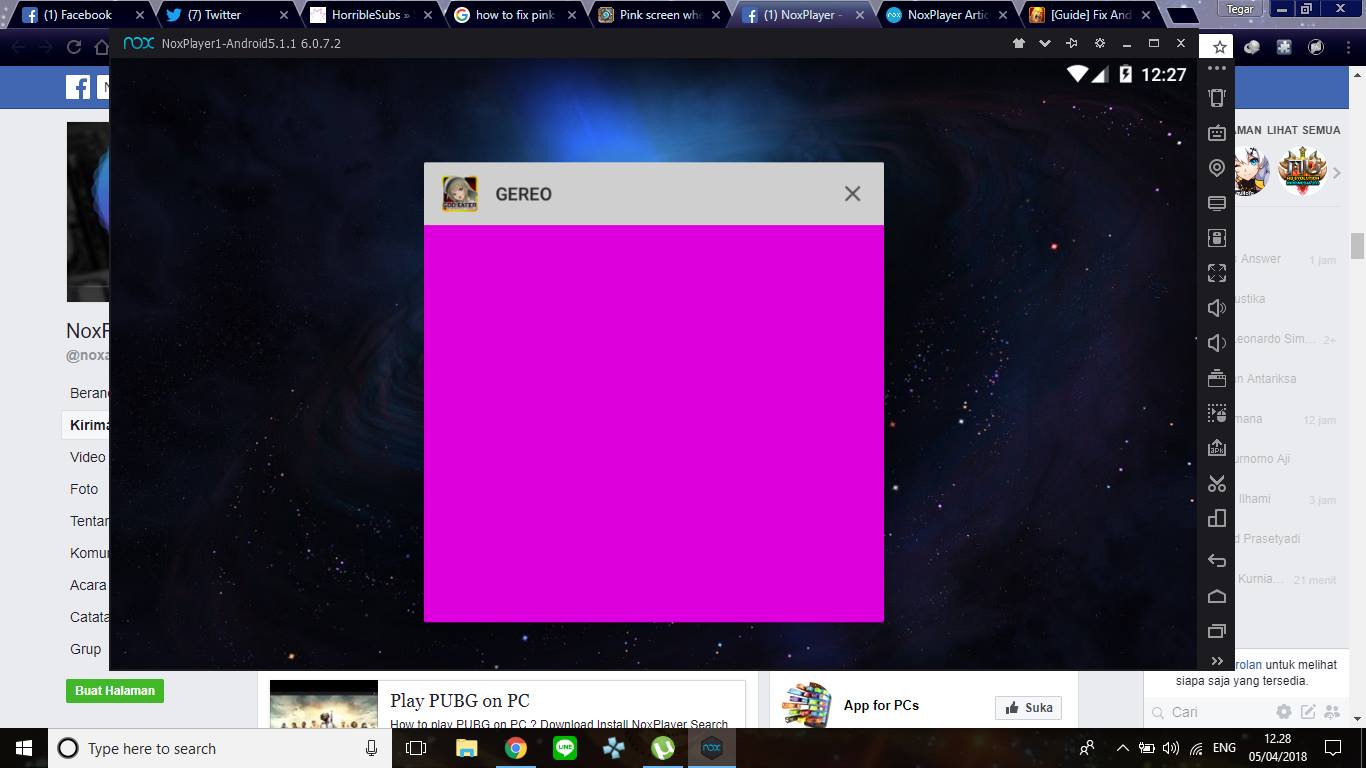Switch to the '[Guide] Fix And' tab
This screenshot has height=768, width=1366.
click(1091, 15)
